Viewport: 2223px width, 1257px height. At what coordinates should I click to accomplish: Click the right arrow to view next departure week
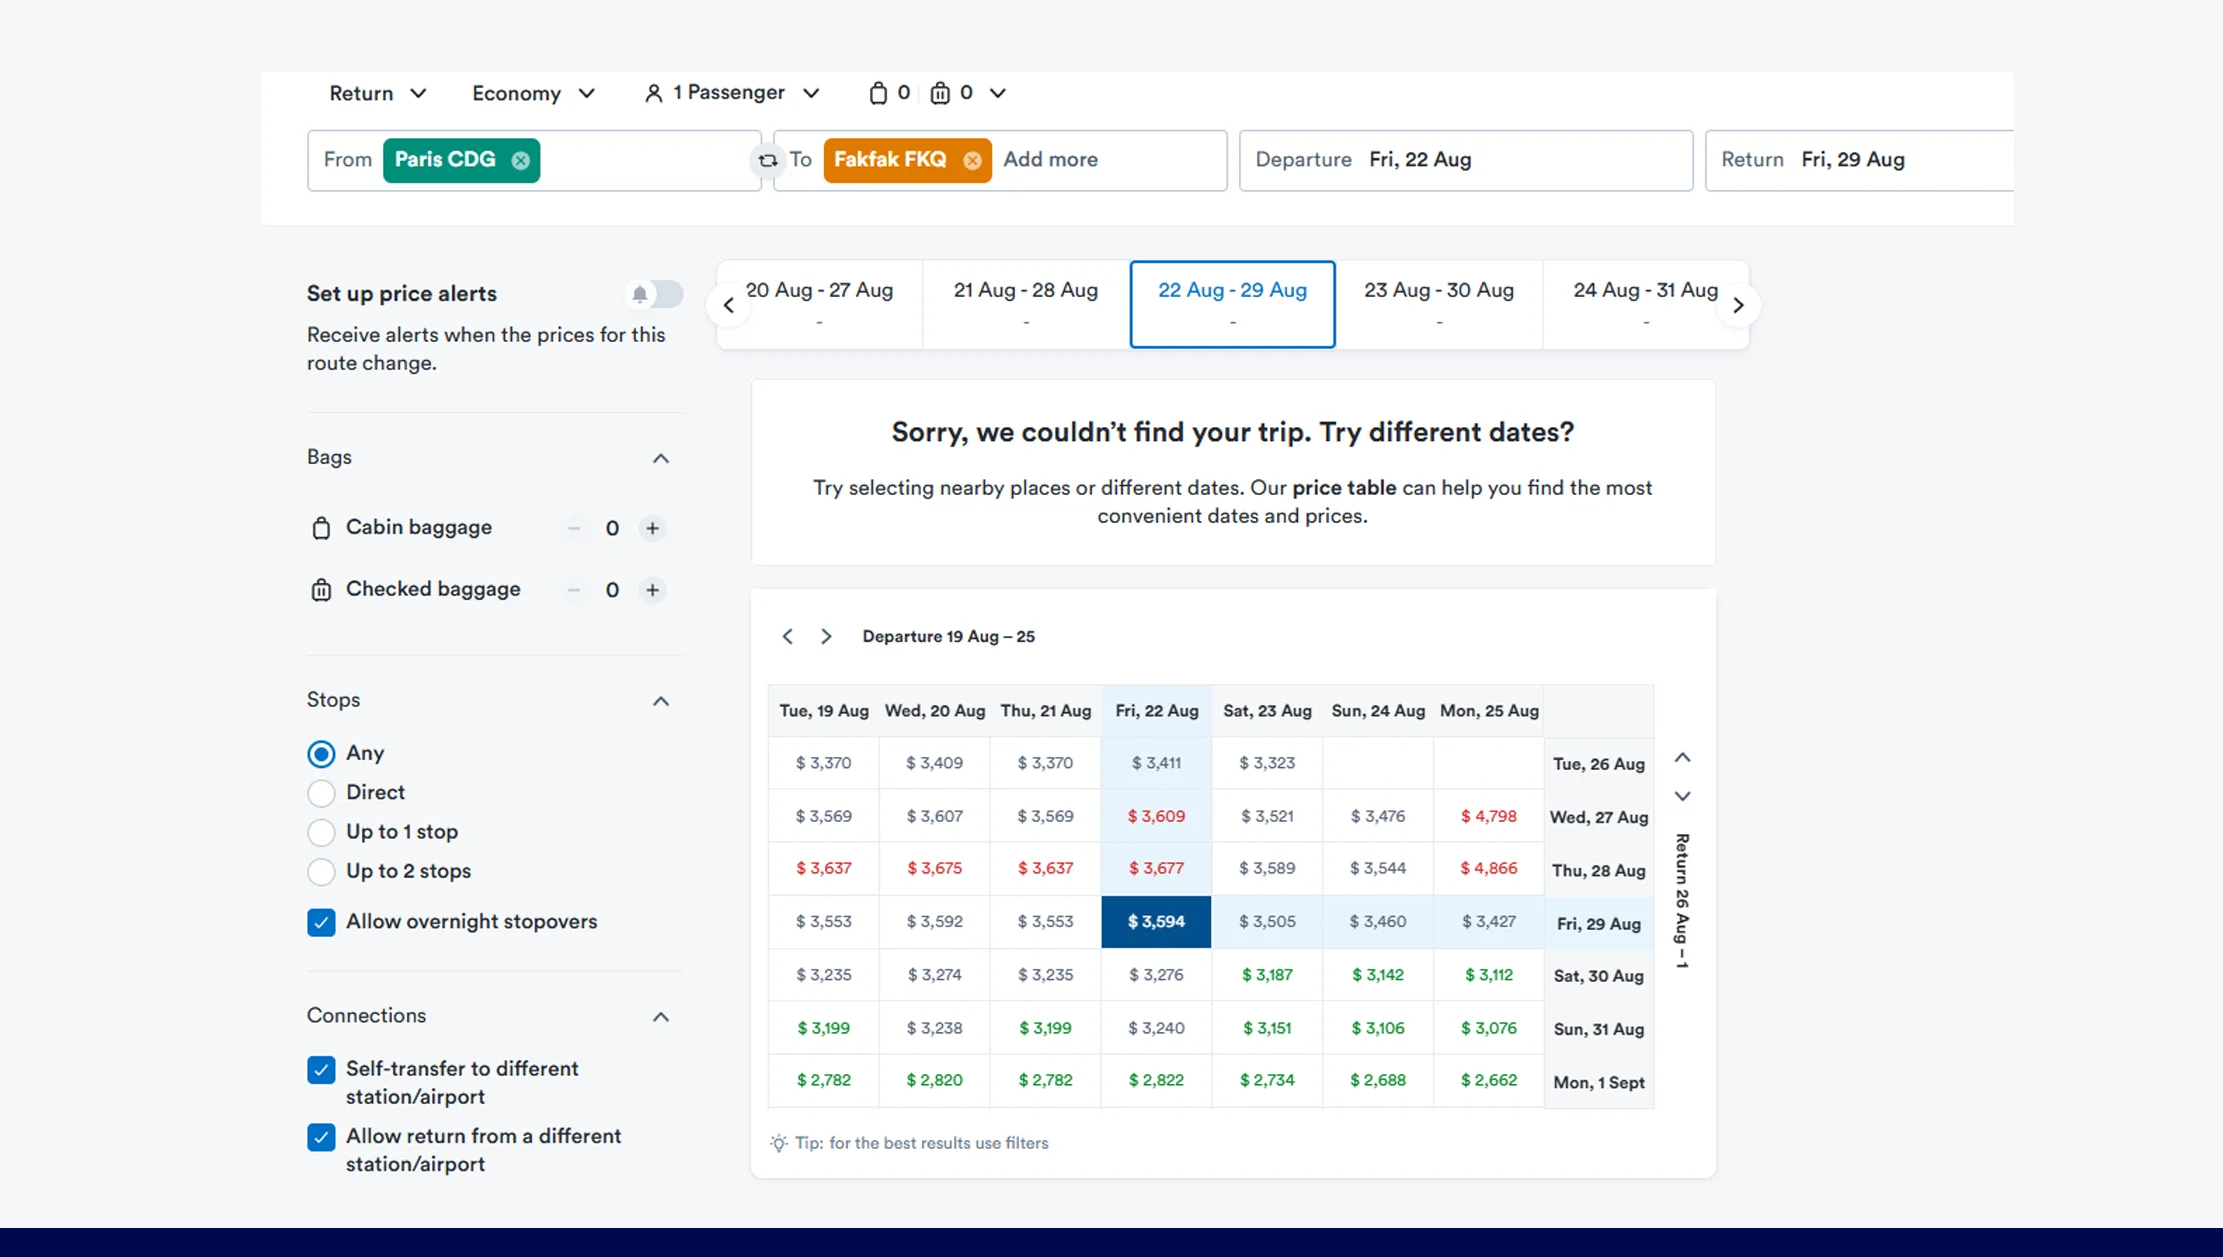pos(826,636)
